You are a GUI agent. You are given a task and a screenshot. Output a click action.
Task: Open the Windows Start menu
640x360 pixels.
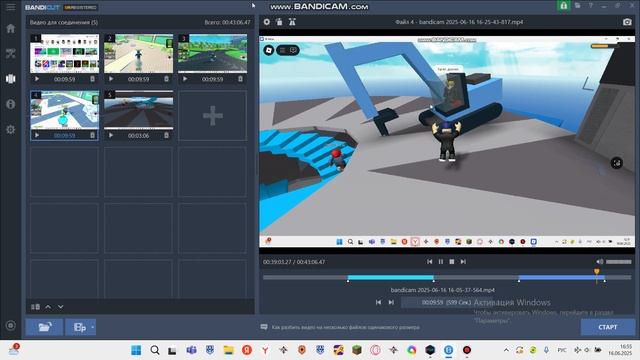click(x=136, y=350)
